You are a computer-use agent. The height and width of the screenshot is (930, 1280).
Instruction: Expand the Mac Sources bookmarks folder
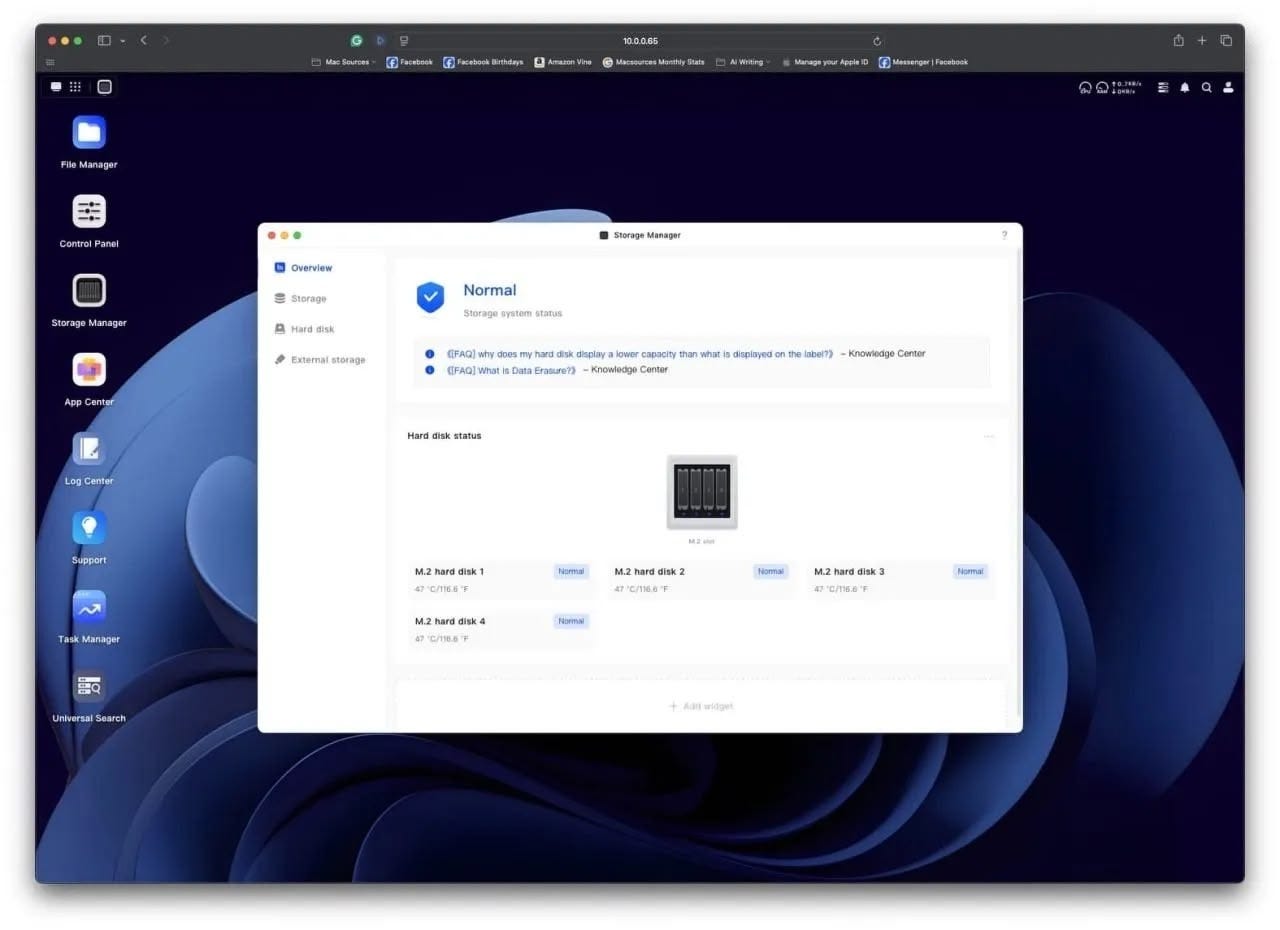[x=343, y=62]
